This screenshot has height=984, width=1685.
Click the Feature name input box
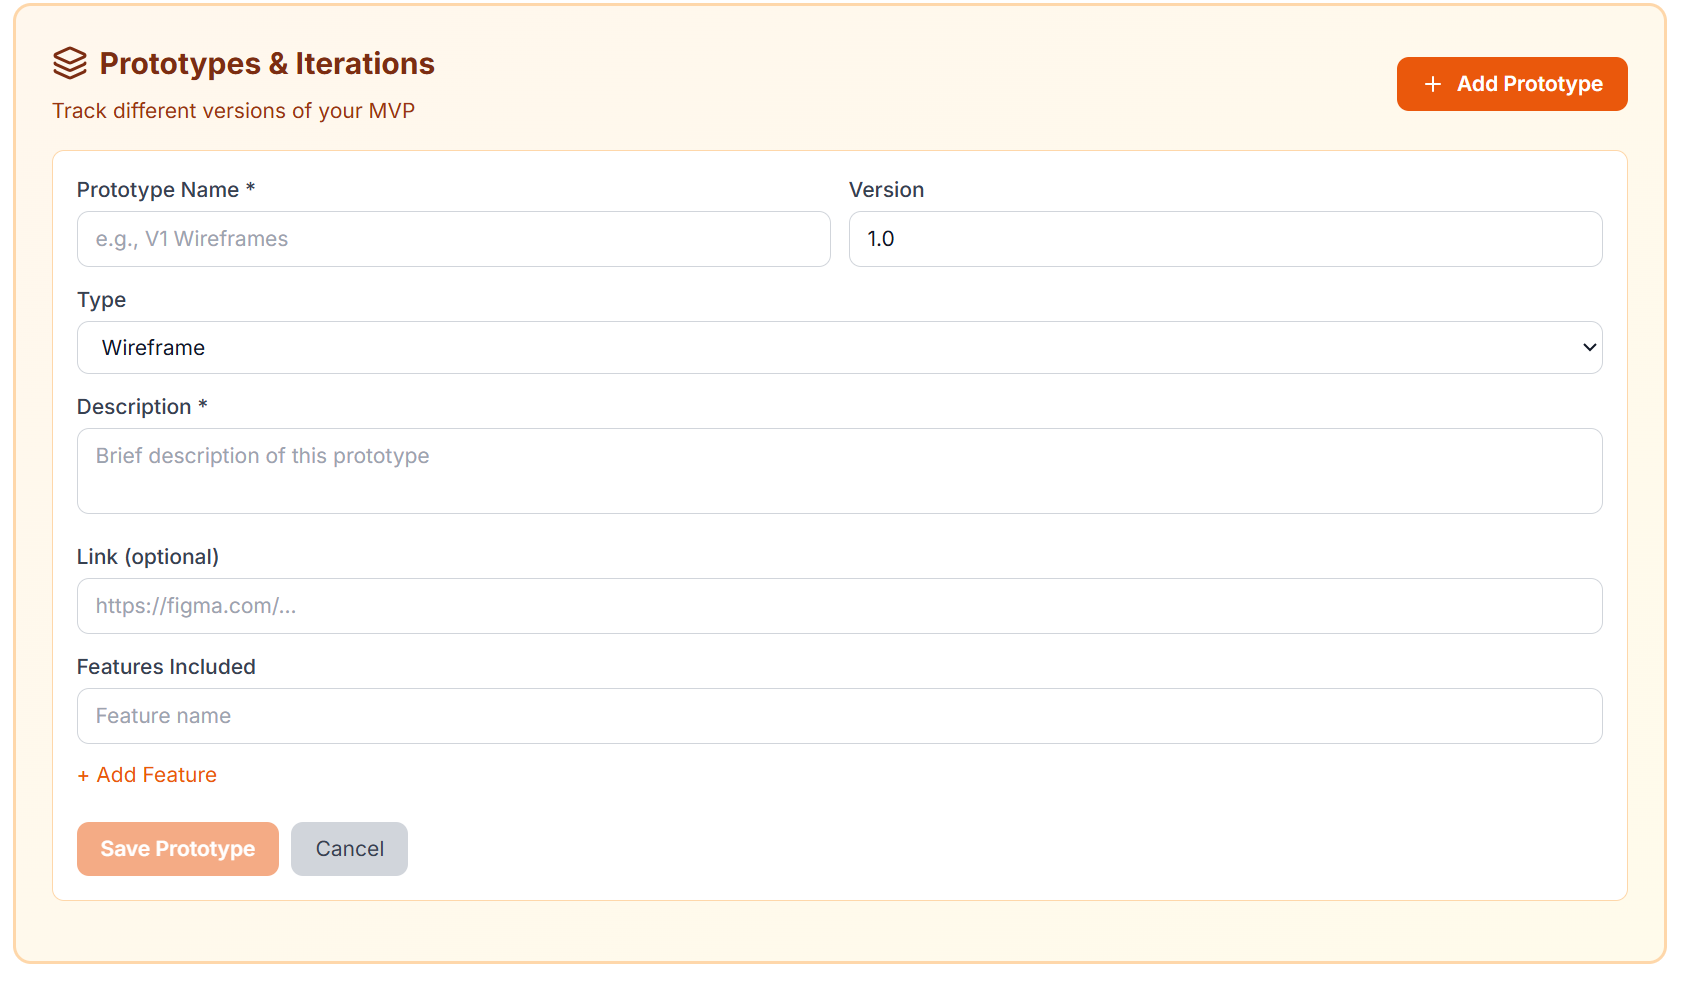840,716
